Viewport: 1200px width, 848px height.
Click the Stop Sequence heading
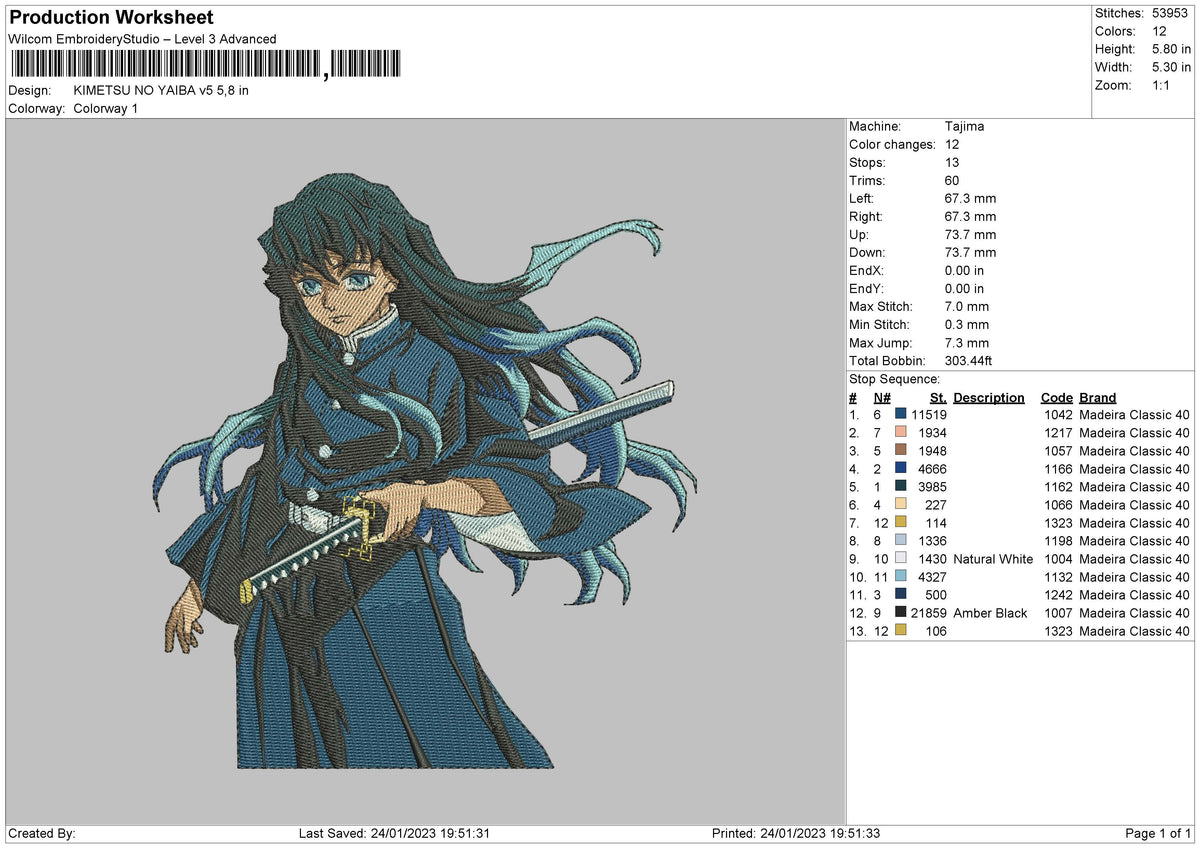(x=894, y=379)
